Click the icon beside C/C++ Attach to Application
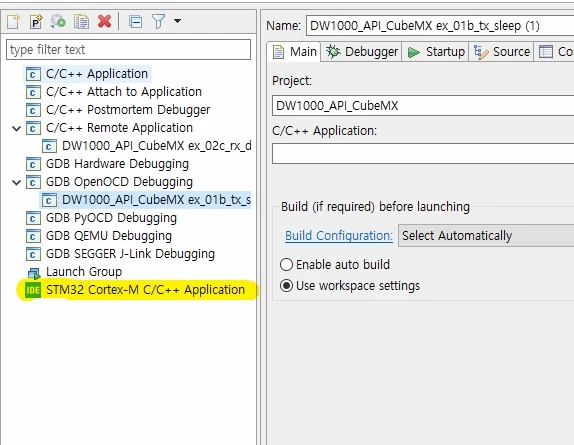574x445 pixels. [33, 93]
